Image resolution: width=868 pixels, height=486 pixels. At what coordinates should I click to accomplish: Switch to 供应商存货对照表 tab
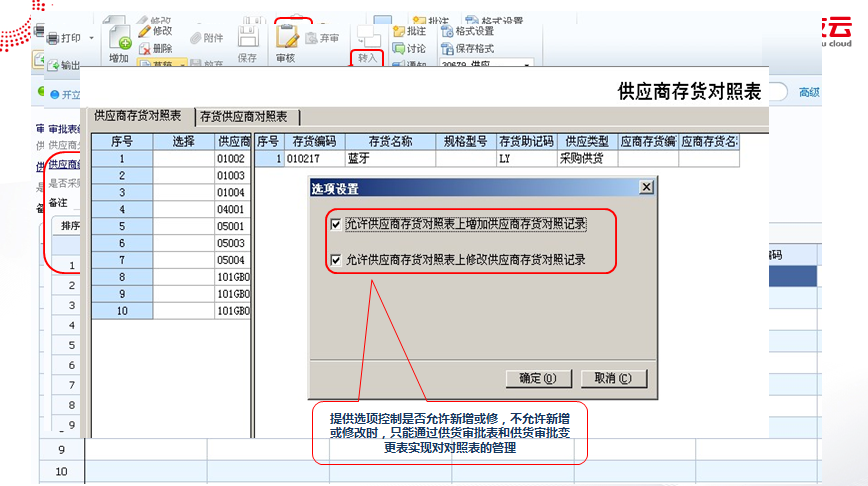click(x=138, y=116)
